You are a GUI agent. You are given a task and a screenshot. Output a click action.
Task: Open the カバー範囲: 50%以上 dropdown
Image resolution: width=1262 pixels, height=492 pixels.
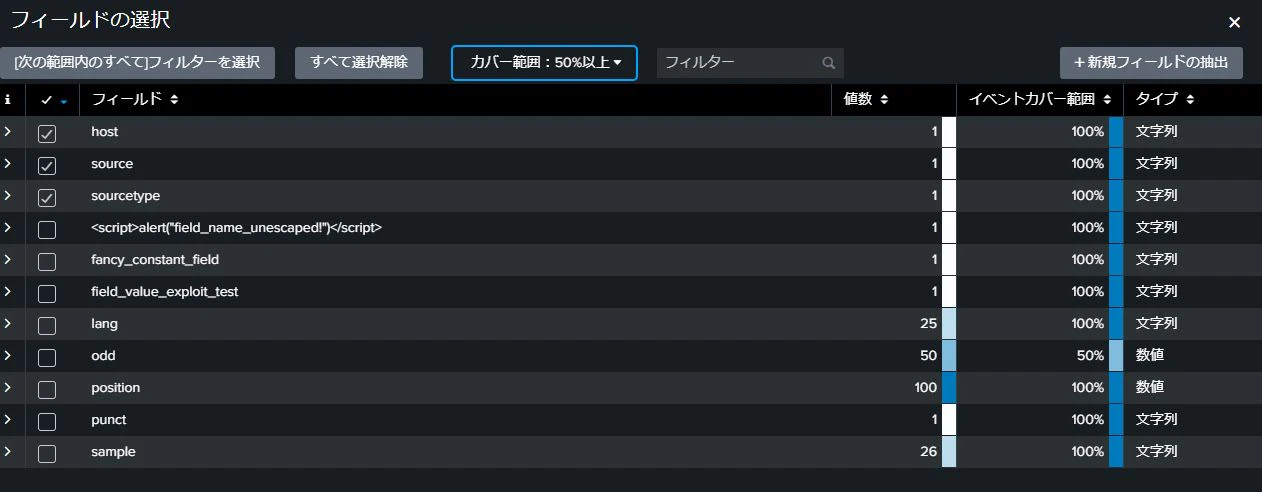click(544, 63)
